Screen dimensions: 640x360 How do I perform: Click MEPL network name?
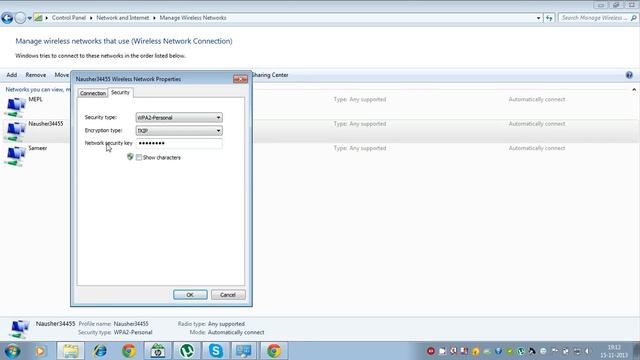(36, 99)
